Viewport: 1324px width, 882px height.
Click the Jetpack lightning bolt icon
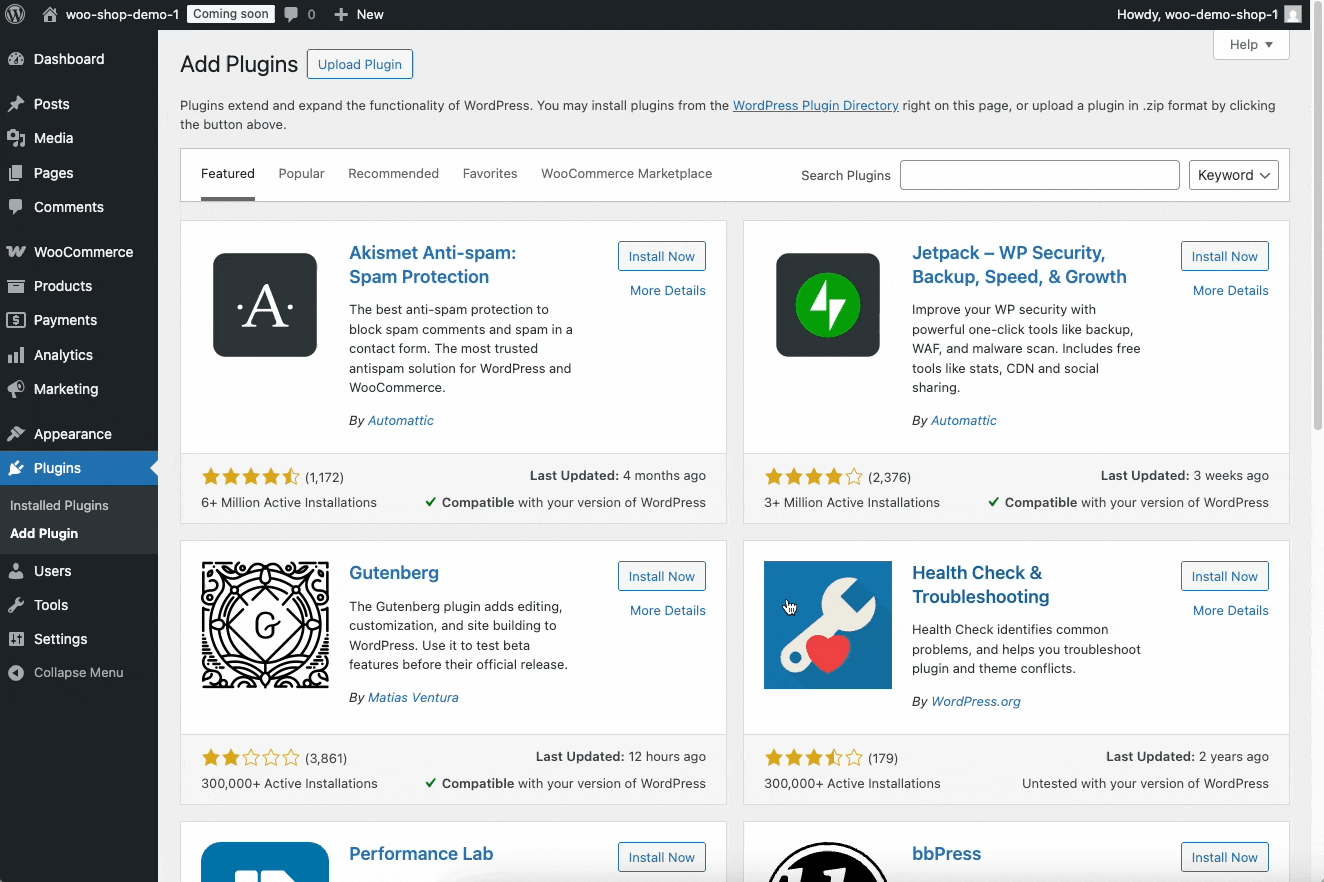(828, 305)
